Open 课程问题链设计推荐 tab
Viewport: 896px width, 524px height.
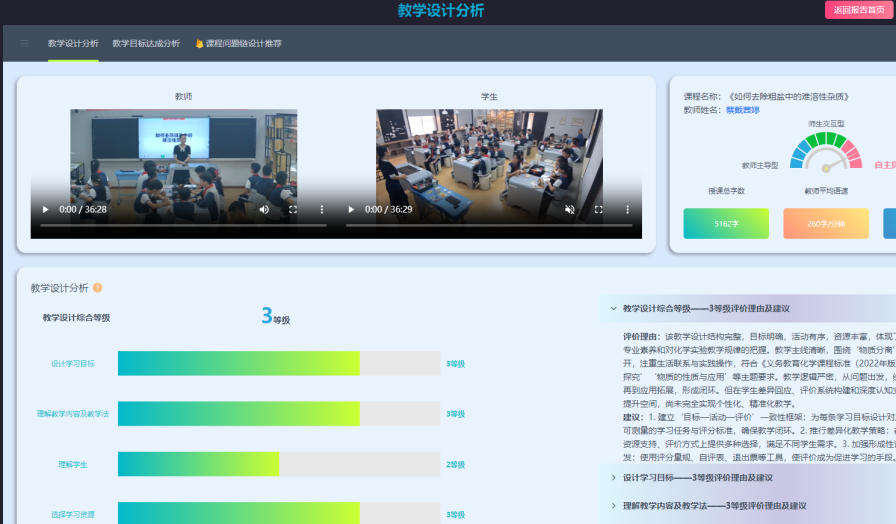[x=238, y=44]
